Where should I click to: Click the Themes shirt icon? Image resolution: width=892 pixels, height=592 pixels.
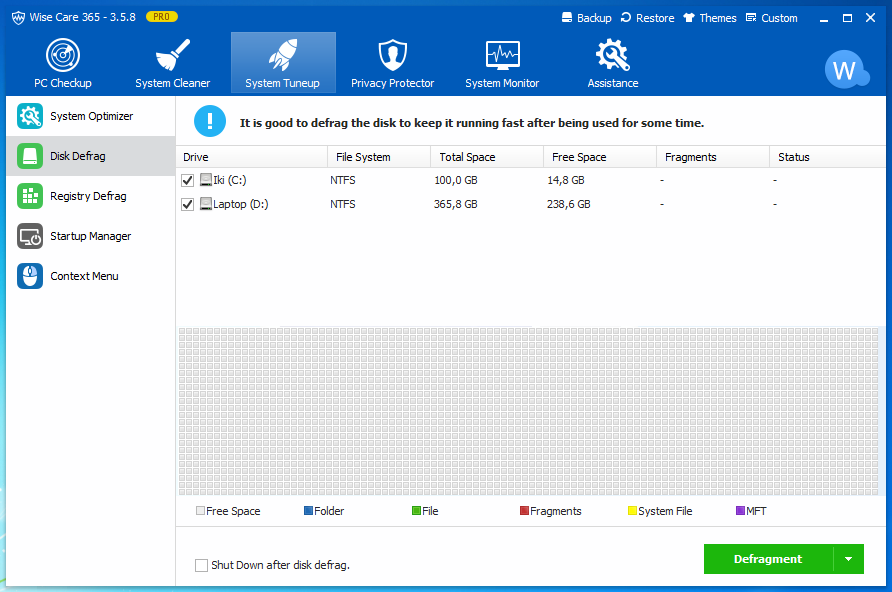click(689, 18)
